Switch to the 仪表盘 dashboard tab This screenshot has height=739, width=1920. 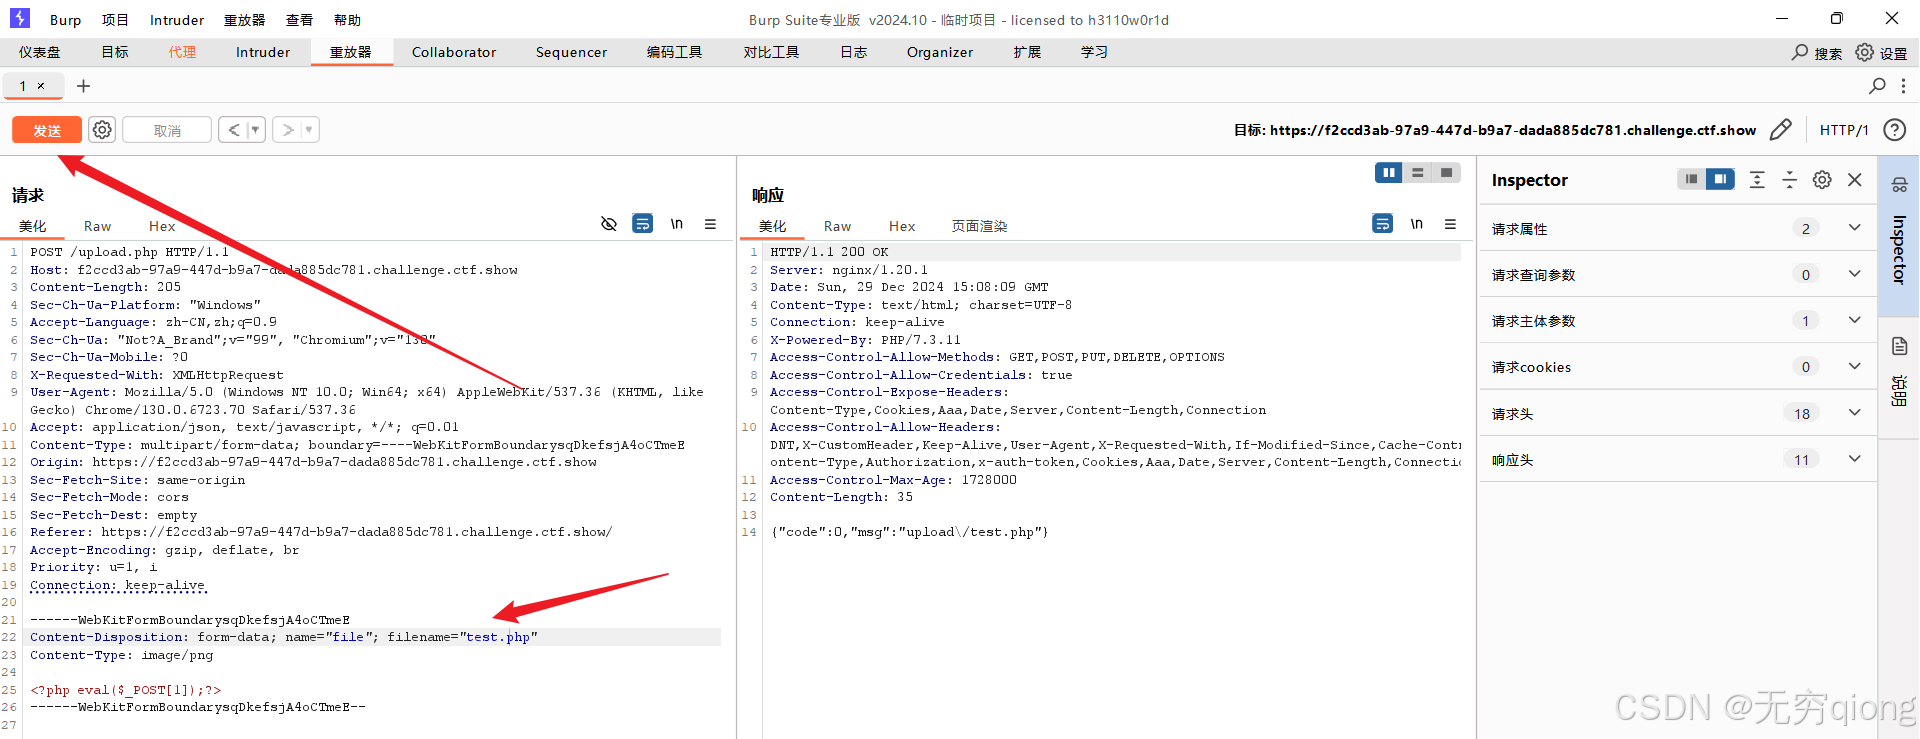click(x=40, y=52)
